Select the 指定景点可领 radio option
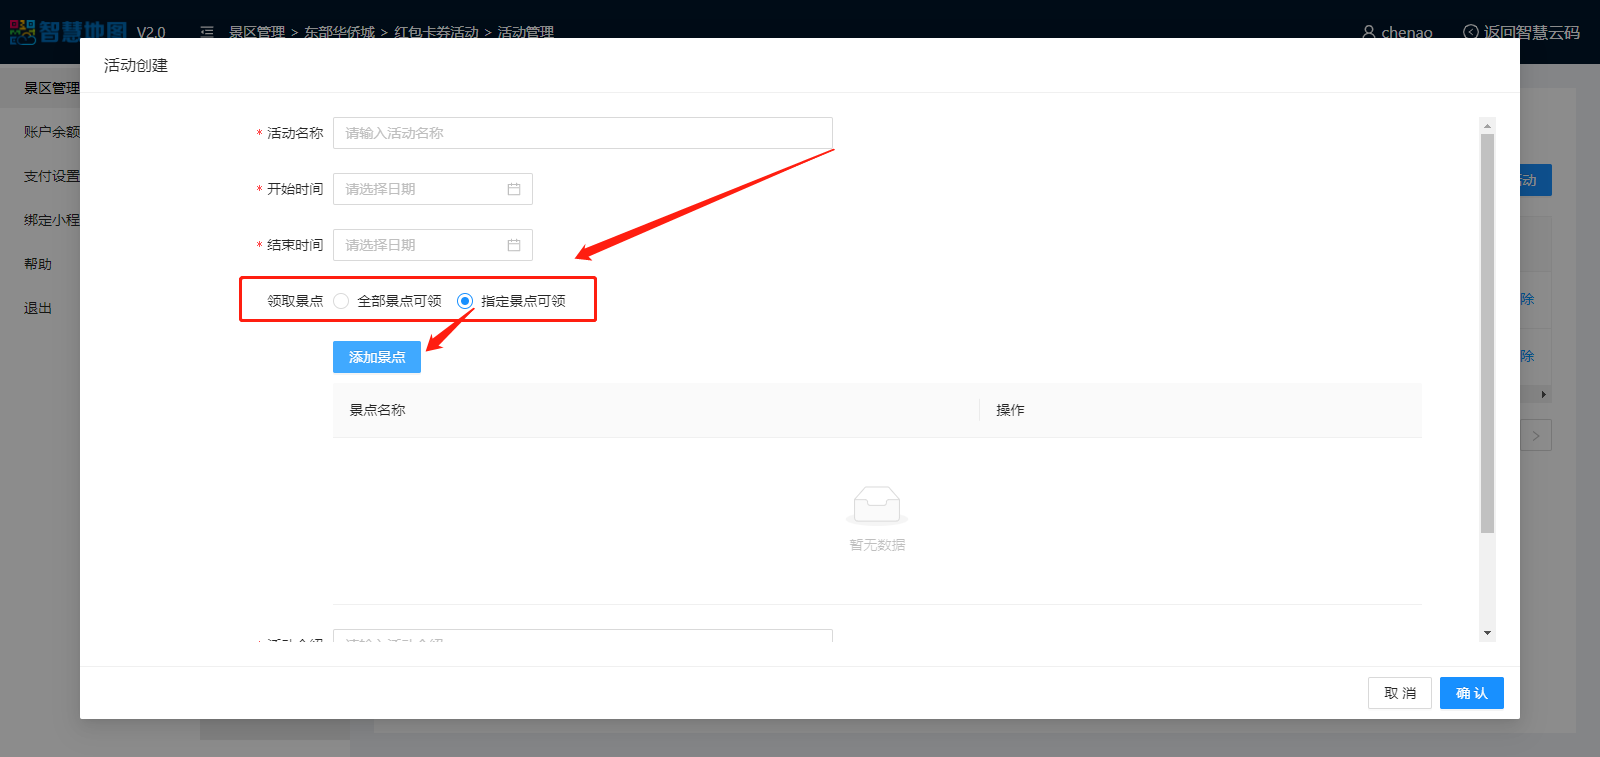 (465, 301)
